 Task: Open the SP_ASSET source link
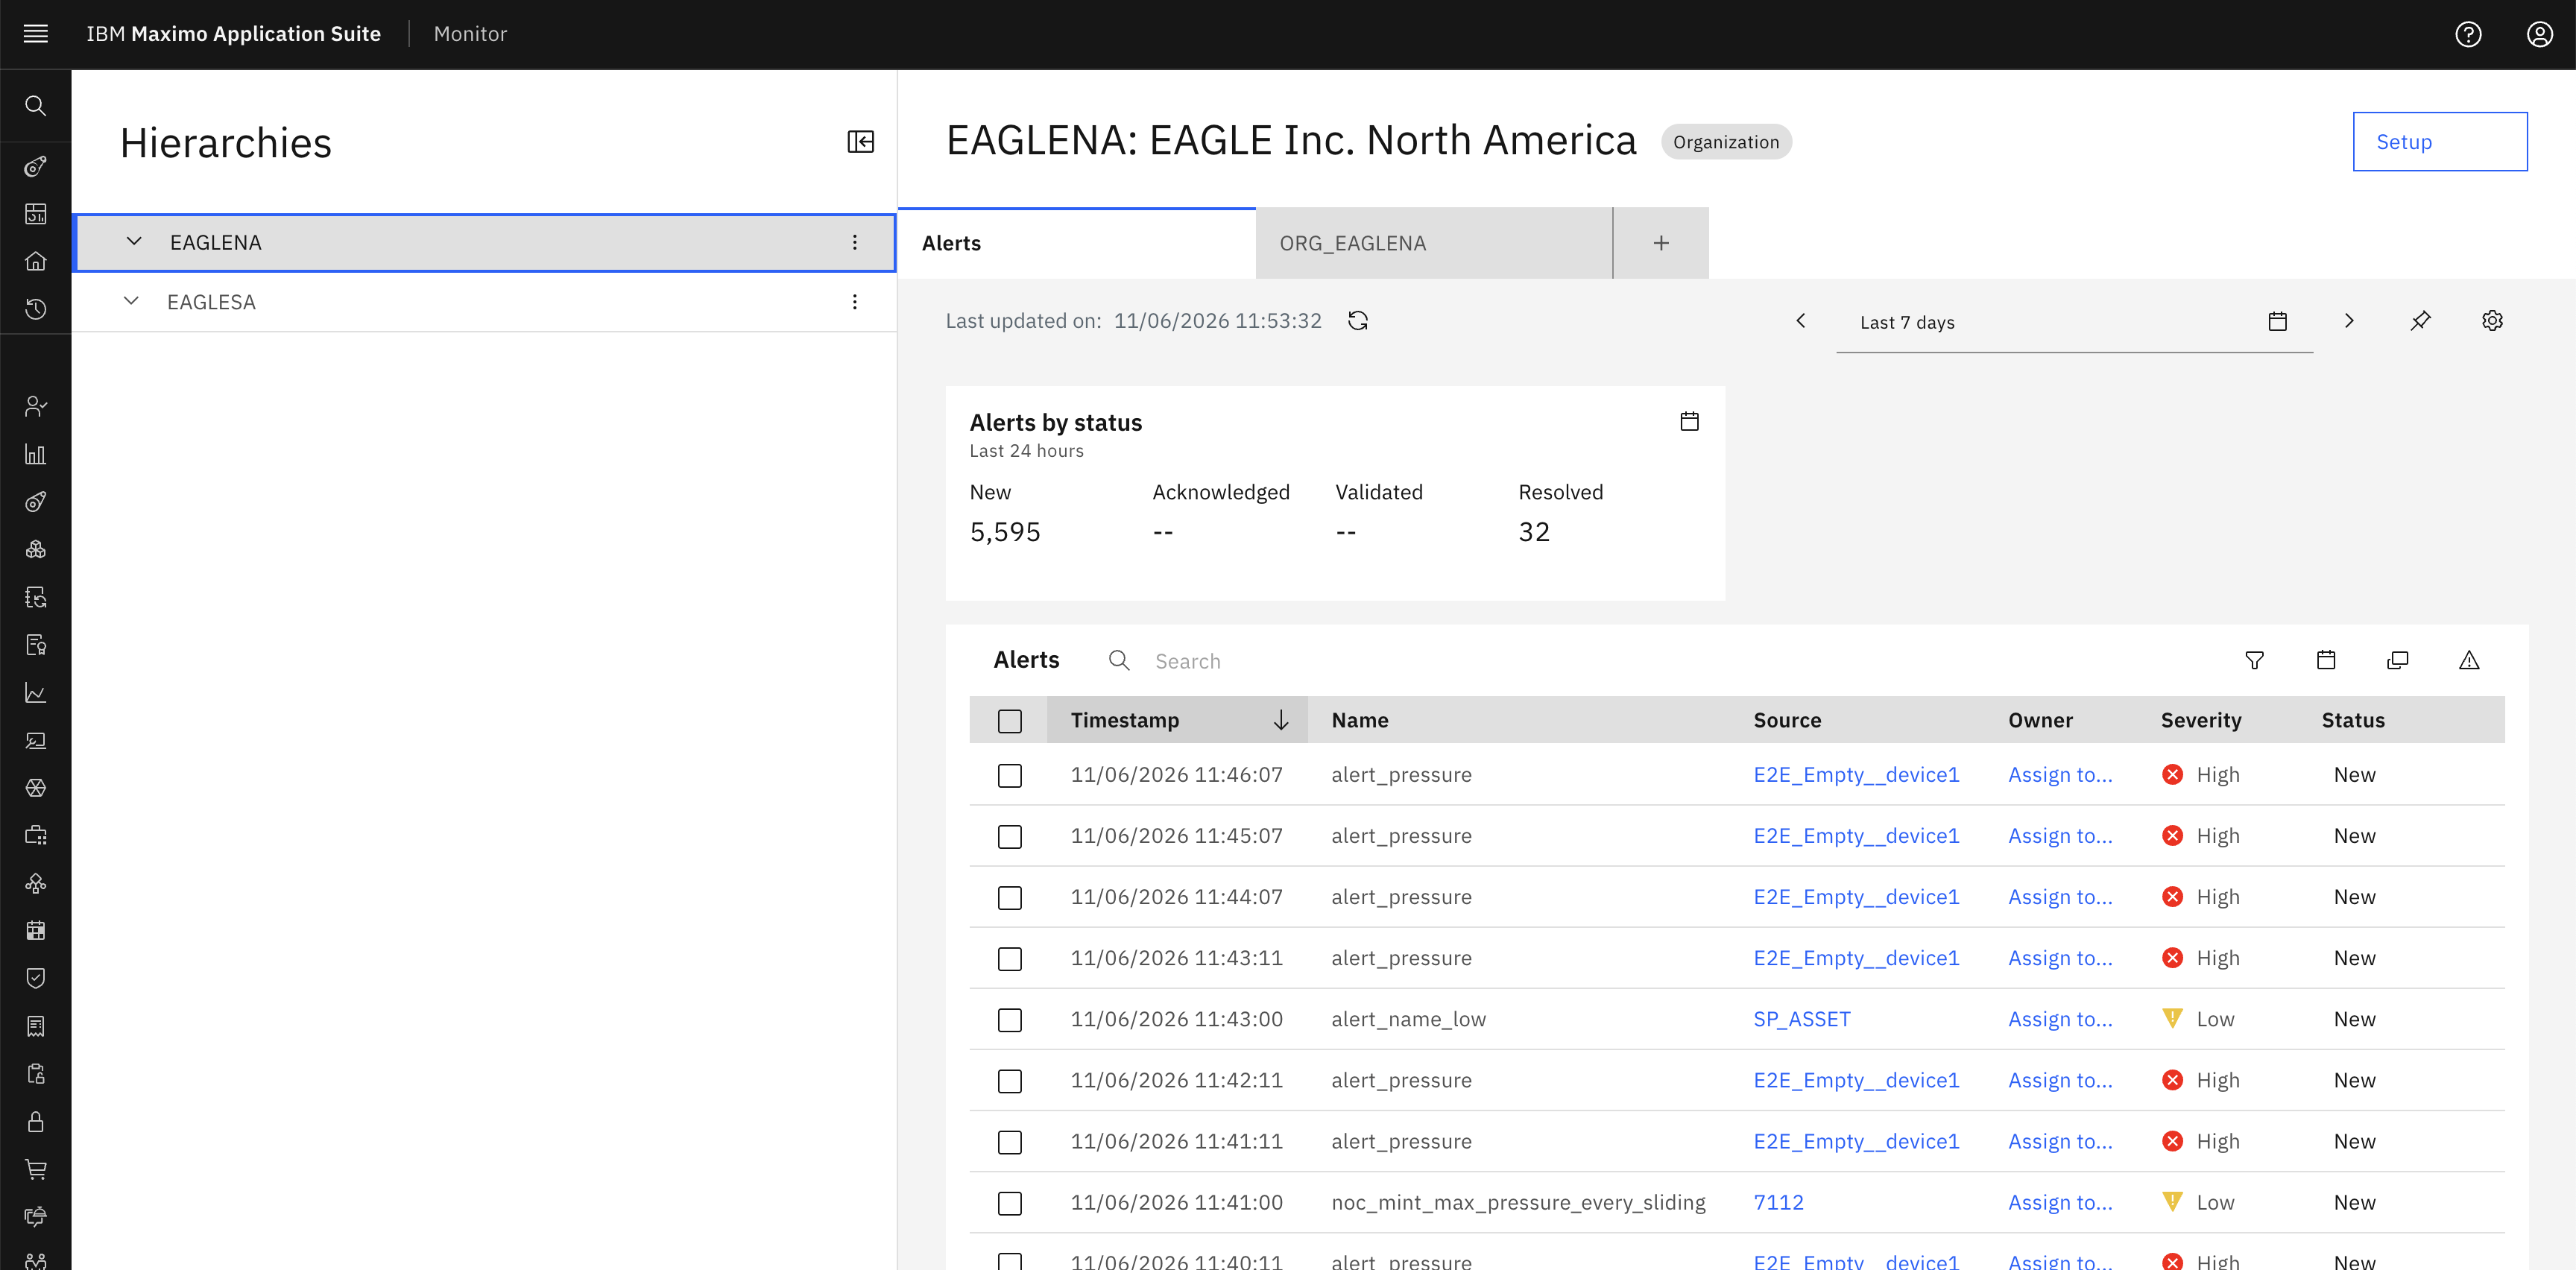coord(1801,1019)
